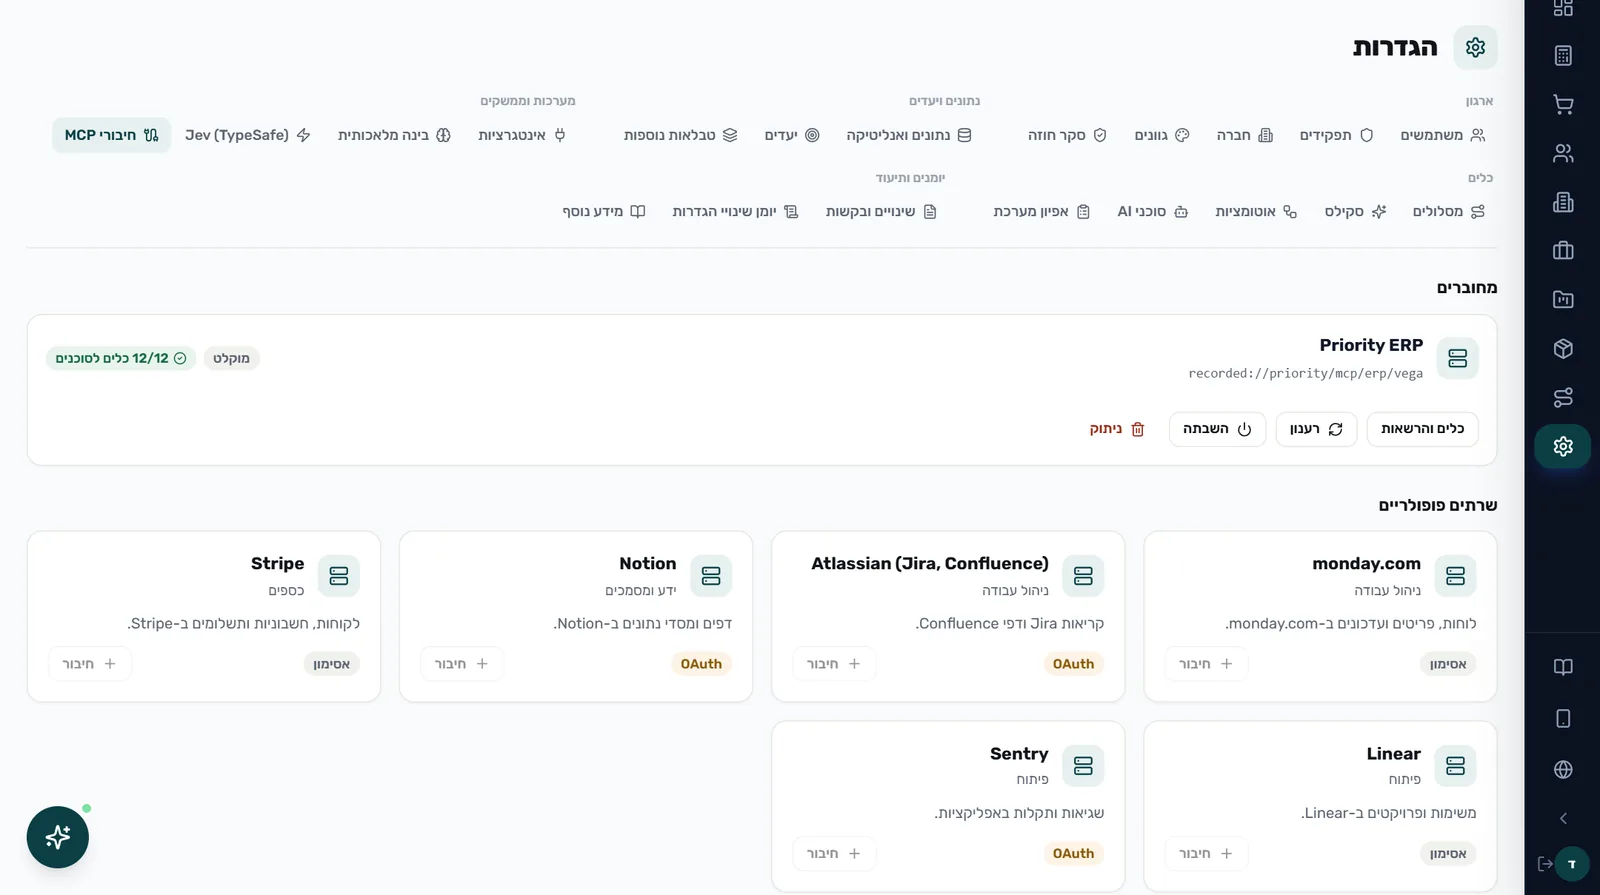Click the user avatar at sidebar bottom
Image resolution: width=1600 pixels, height=895 pixels.
pos(1572,863)
